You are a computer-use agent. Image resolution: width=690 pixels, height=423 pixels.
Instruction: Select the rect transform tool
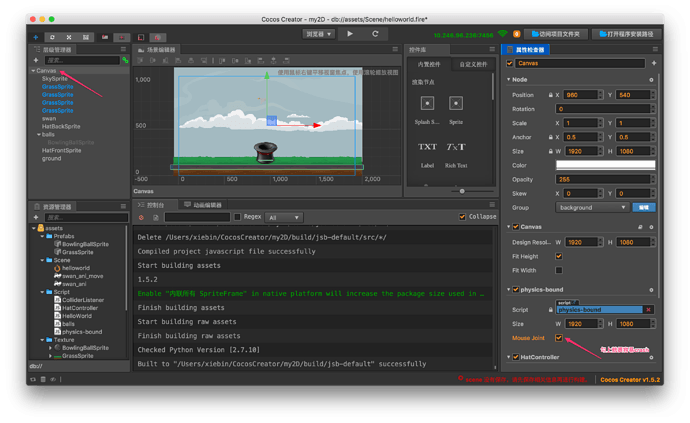coord(86,37)
